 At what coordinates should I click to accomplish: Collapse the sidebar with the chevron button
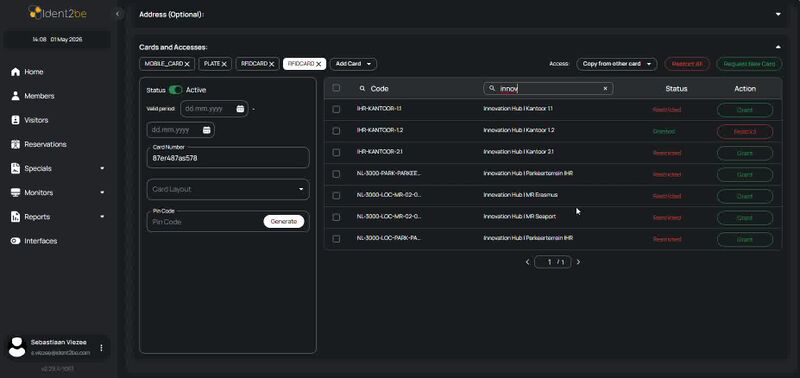click(x=118, y=14)
